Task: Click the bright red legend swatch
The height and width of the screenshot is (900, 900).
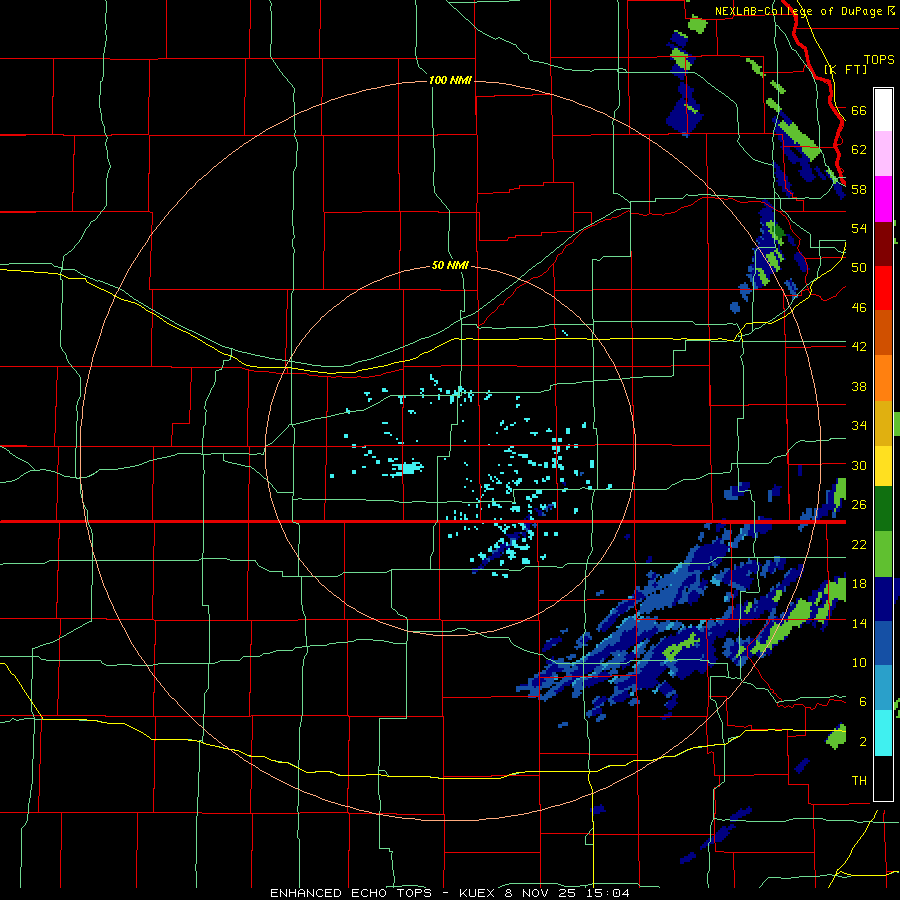Action: [x=883, y=288]
